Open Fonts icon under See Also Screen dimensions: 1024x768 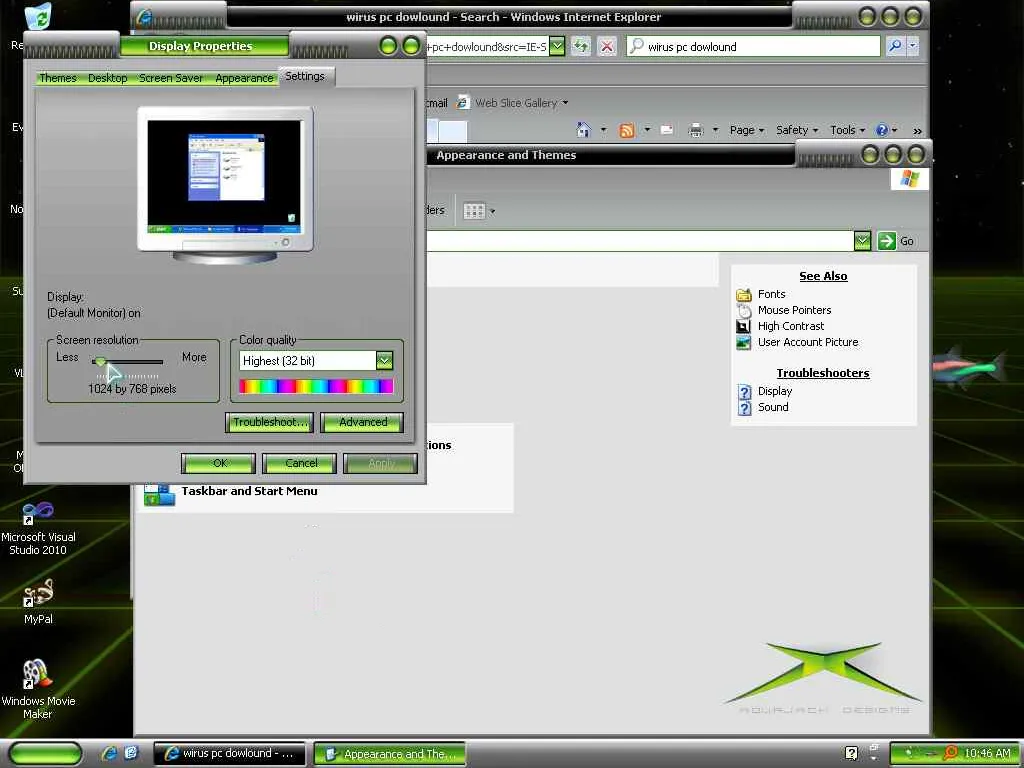pos(744,295)
